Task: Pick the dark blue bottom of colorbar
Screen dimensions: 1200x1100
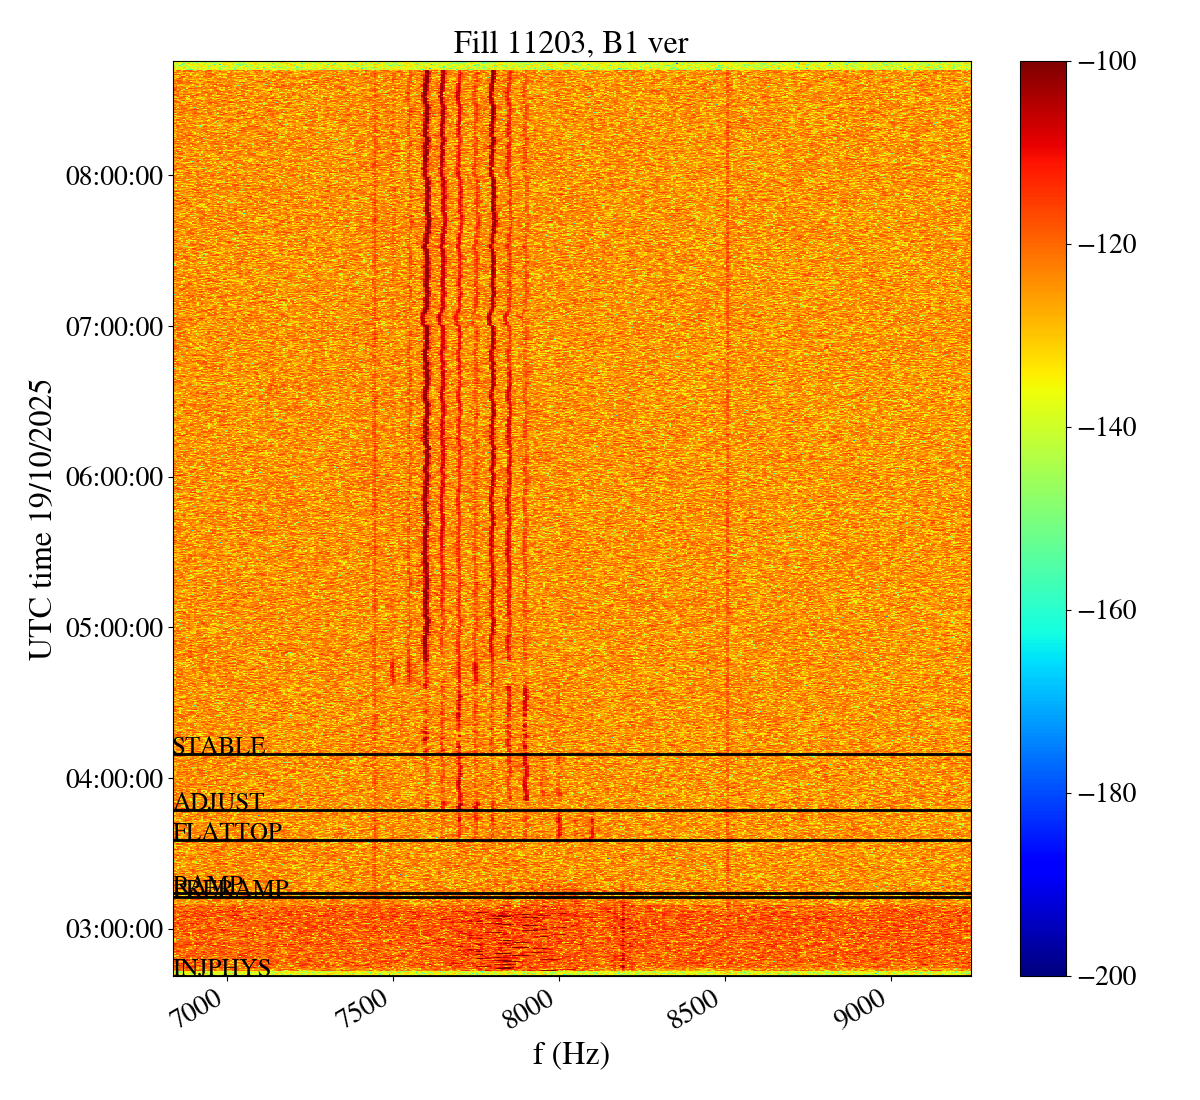Action: click(x=1043, y=968)
